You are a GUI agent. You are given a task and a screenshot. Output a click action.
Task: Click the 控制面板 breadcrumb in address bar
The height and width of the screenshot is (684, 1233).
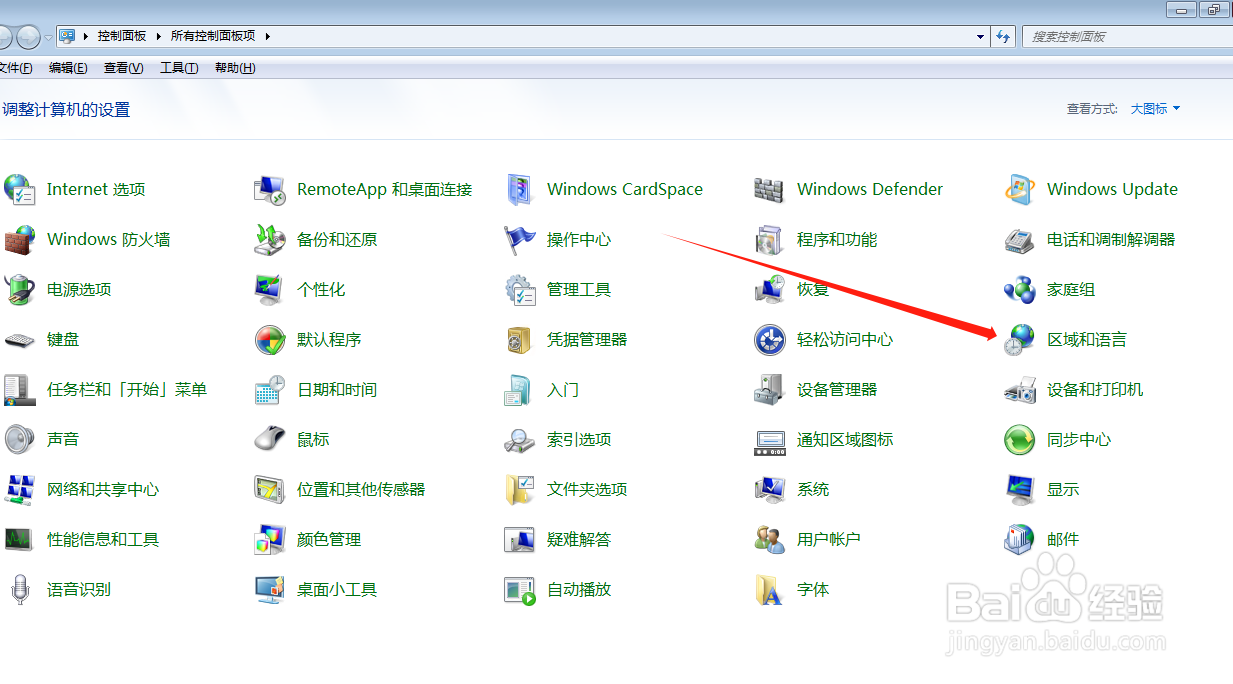coord(122,36)
